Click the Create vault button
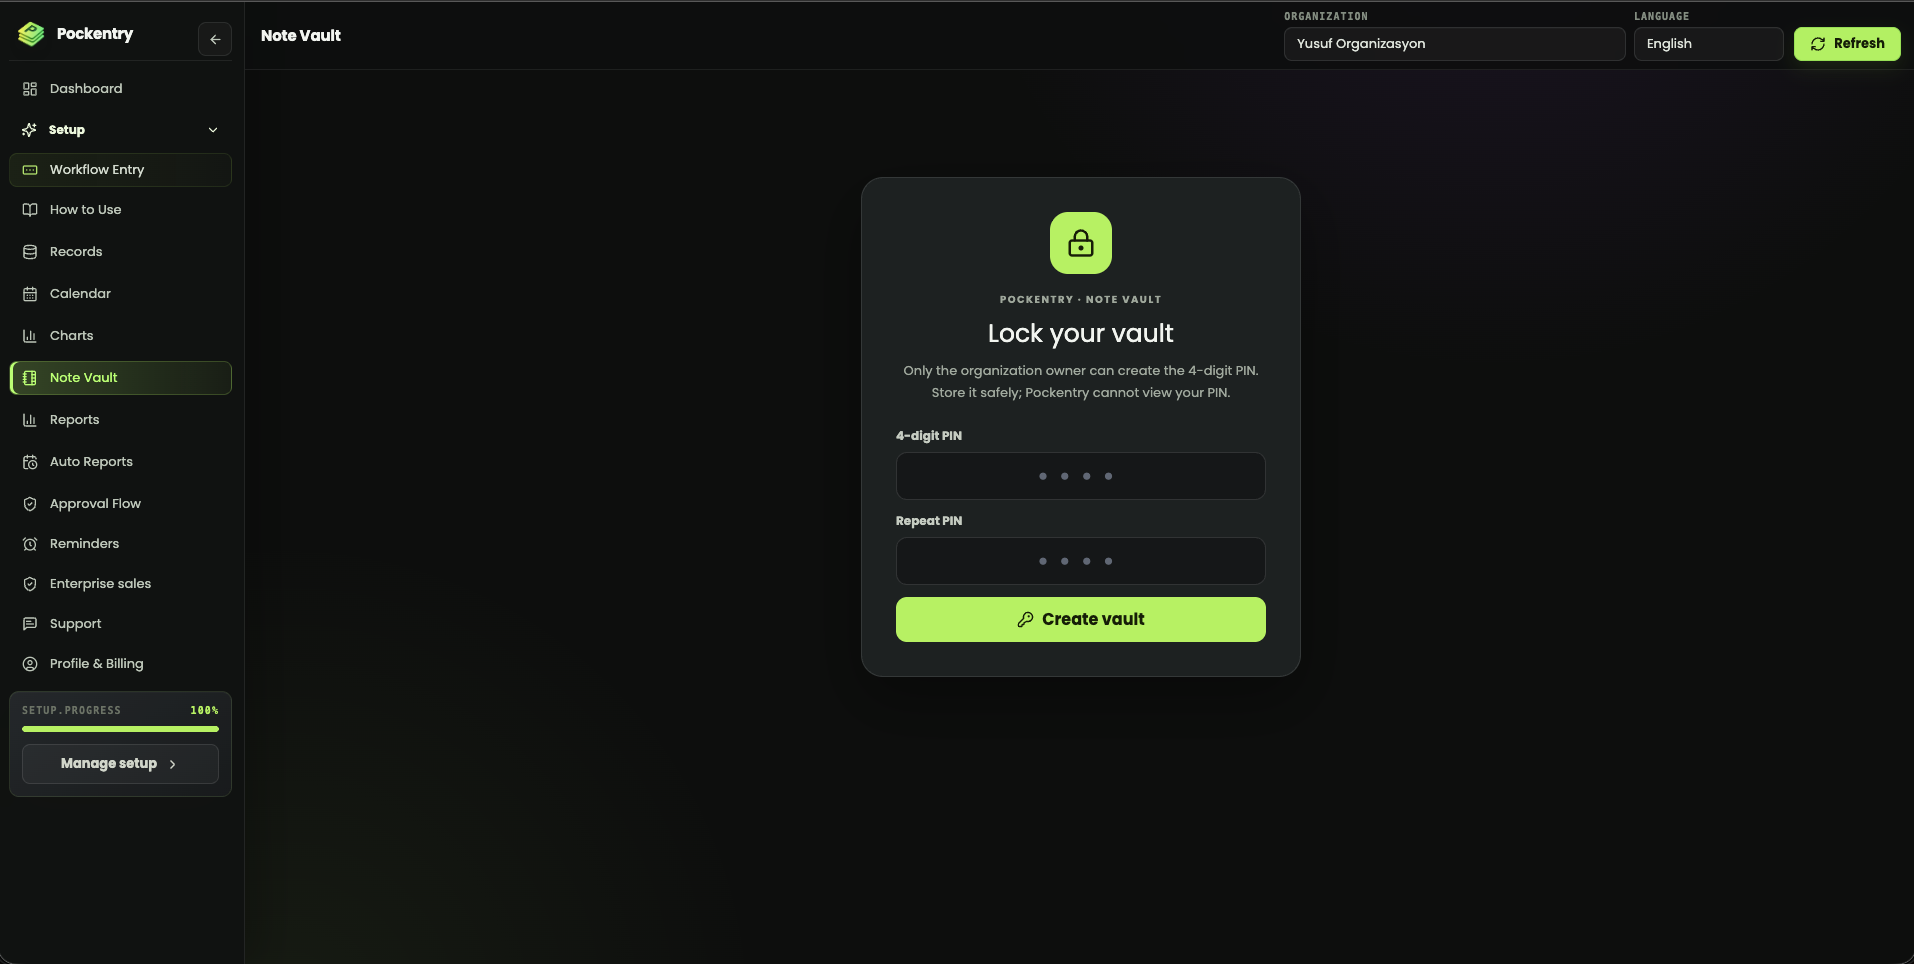This screenshot has height=964, width=1914. pyautogui.click(x=1081, y=620)
